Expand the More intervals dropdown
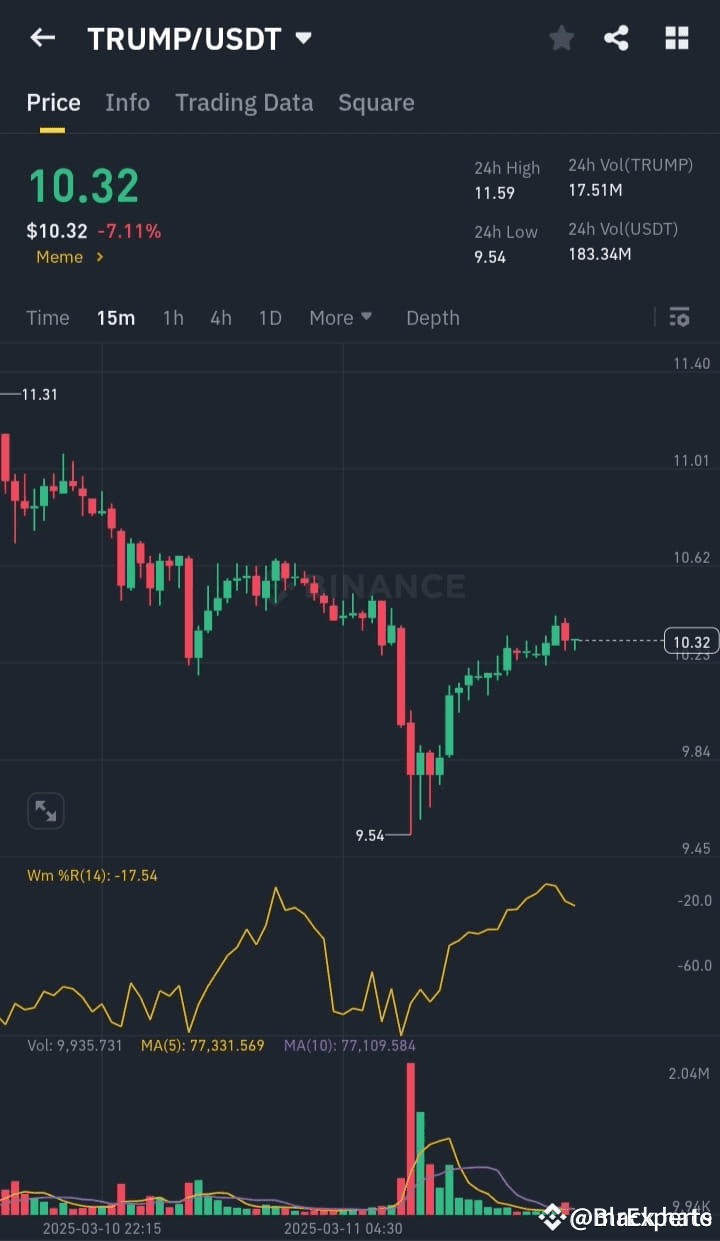This screenshot has height=1241, width=720. pos(341,318)
